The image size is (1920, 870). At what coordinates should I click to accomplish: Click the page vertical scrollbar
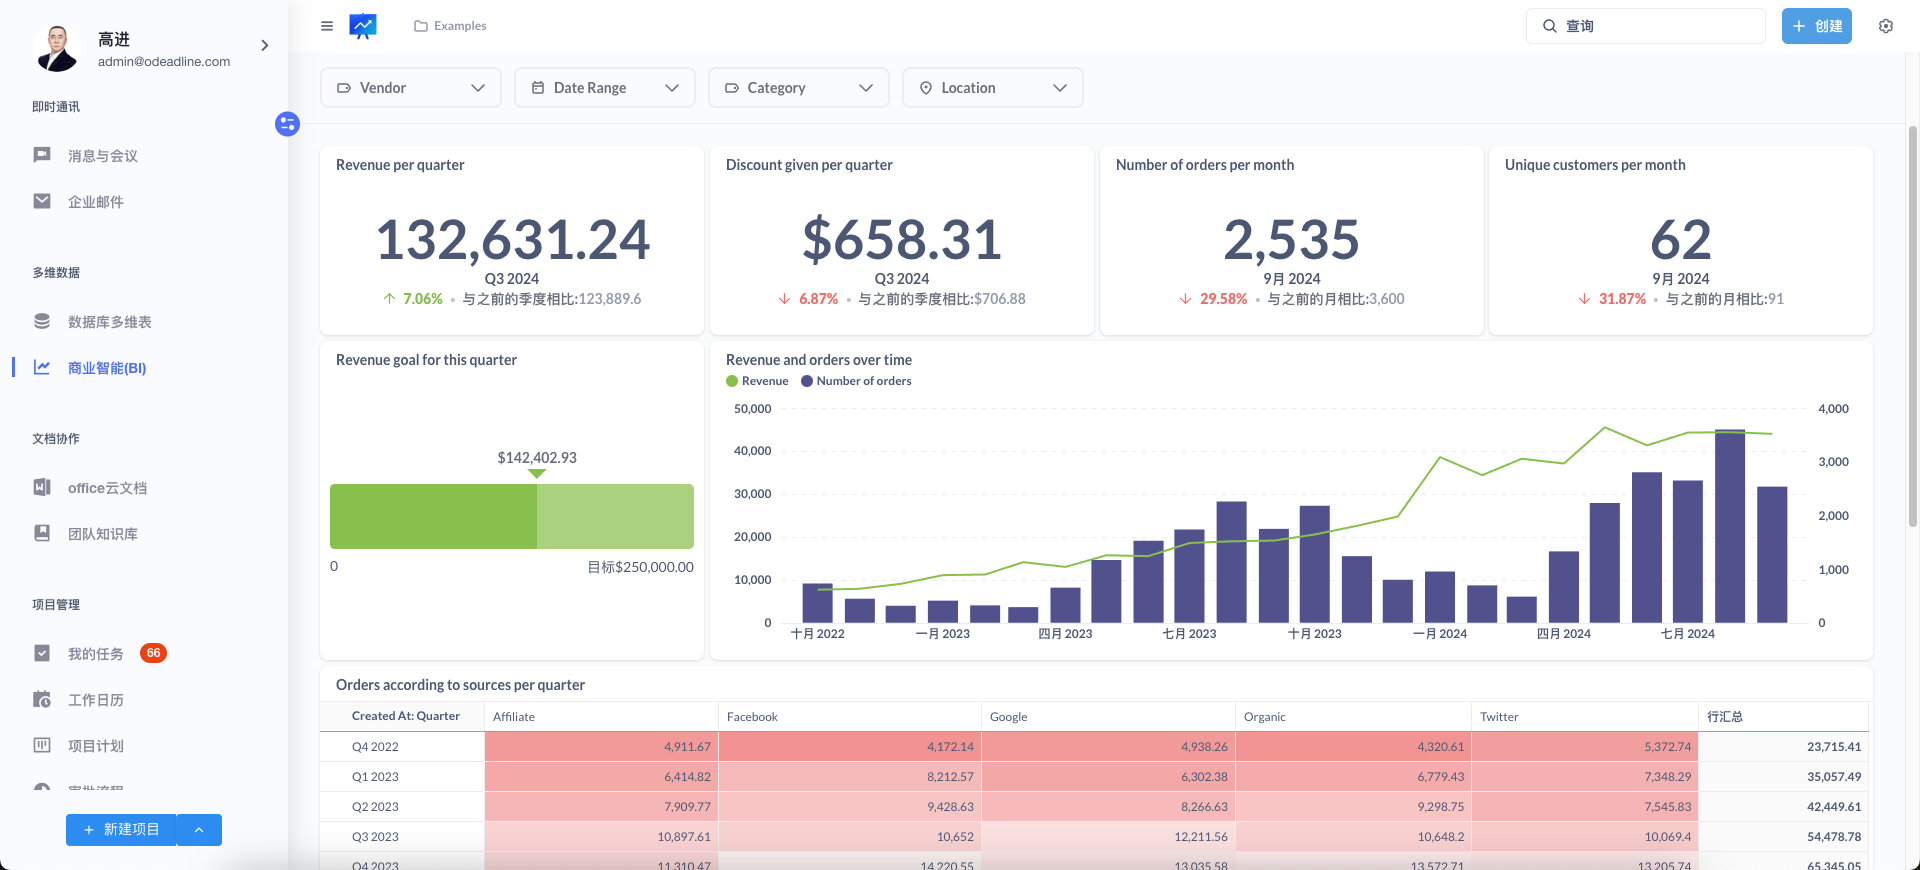[x=1913, y=325]
